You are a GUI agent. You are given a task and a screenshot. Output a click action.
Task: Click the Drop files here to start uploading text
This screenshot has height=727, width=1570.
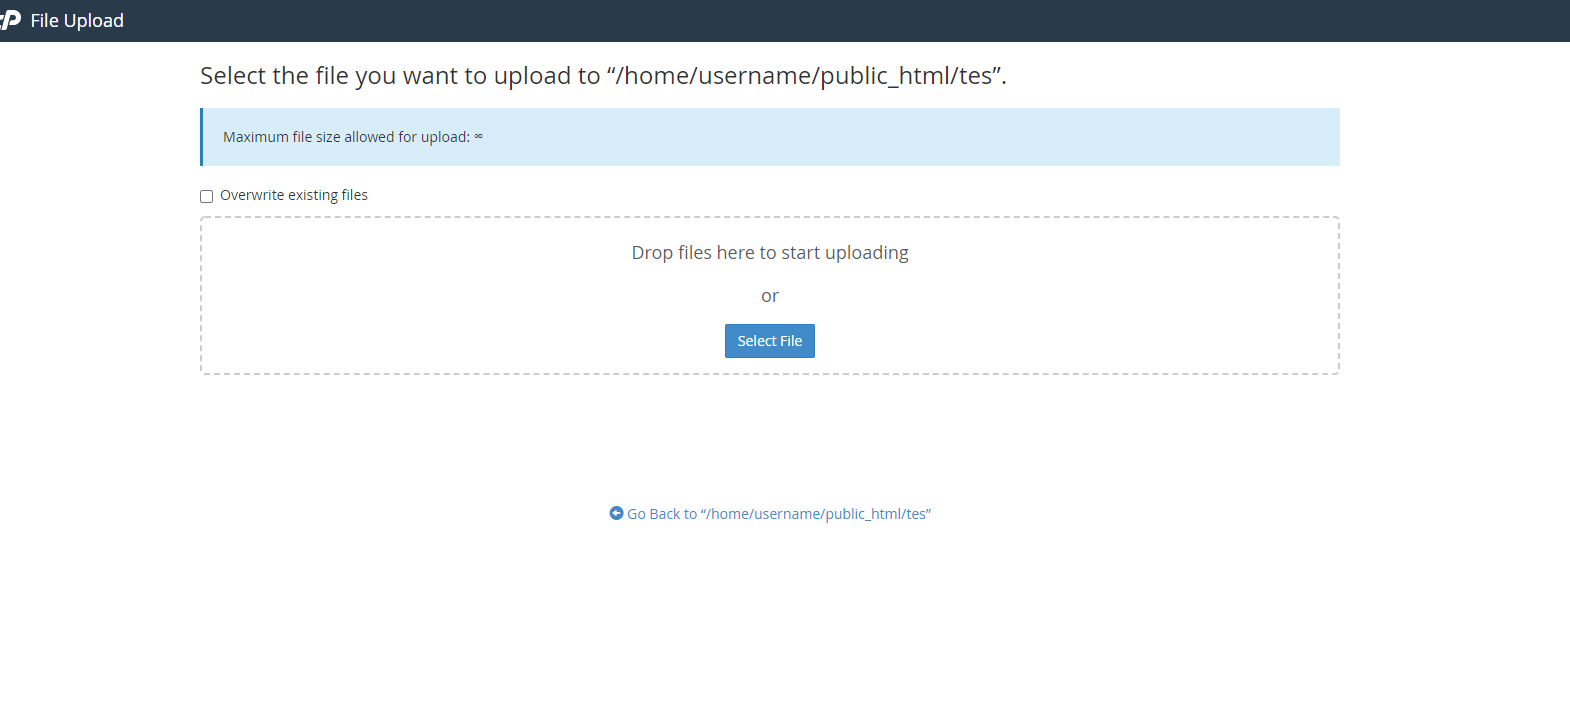click(x=770, y=253)
